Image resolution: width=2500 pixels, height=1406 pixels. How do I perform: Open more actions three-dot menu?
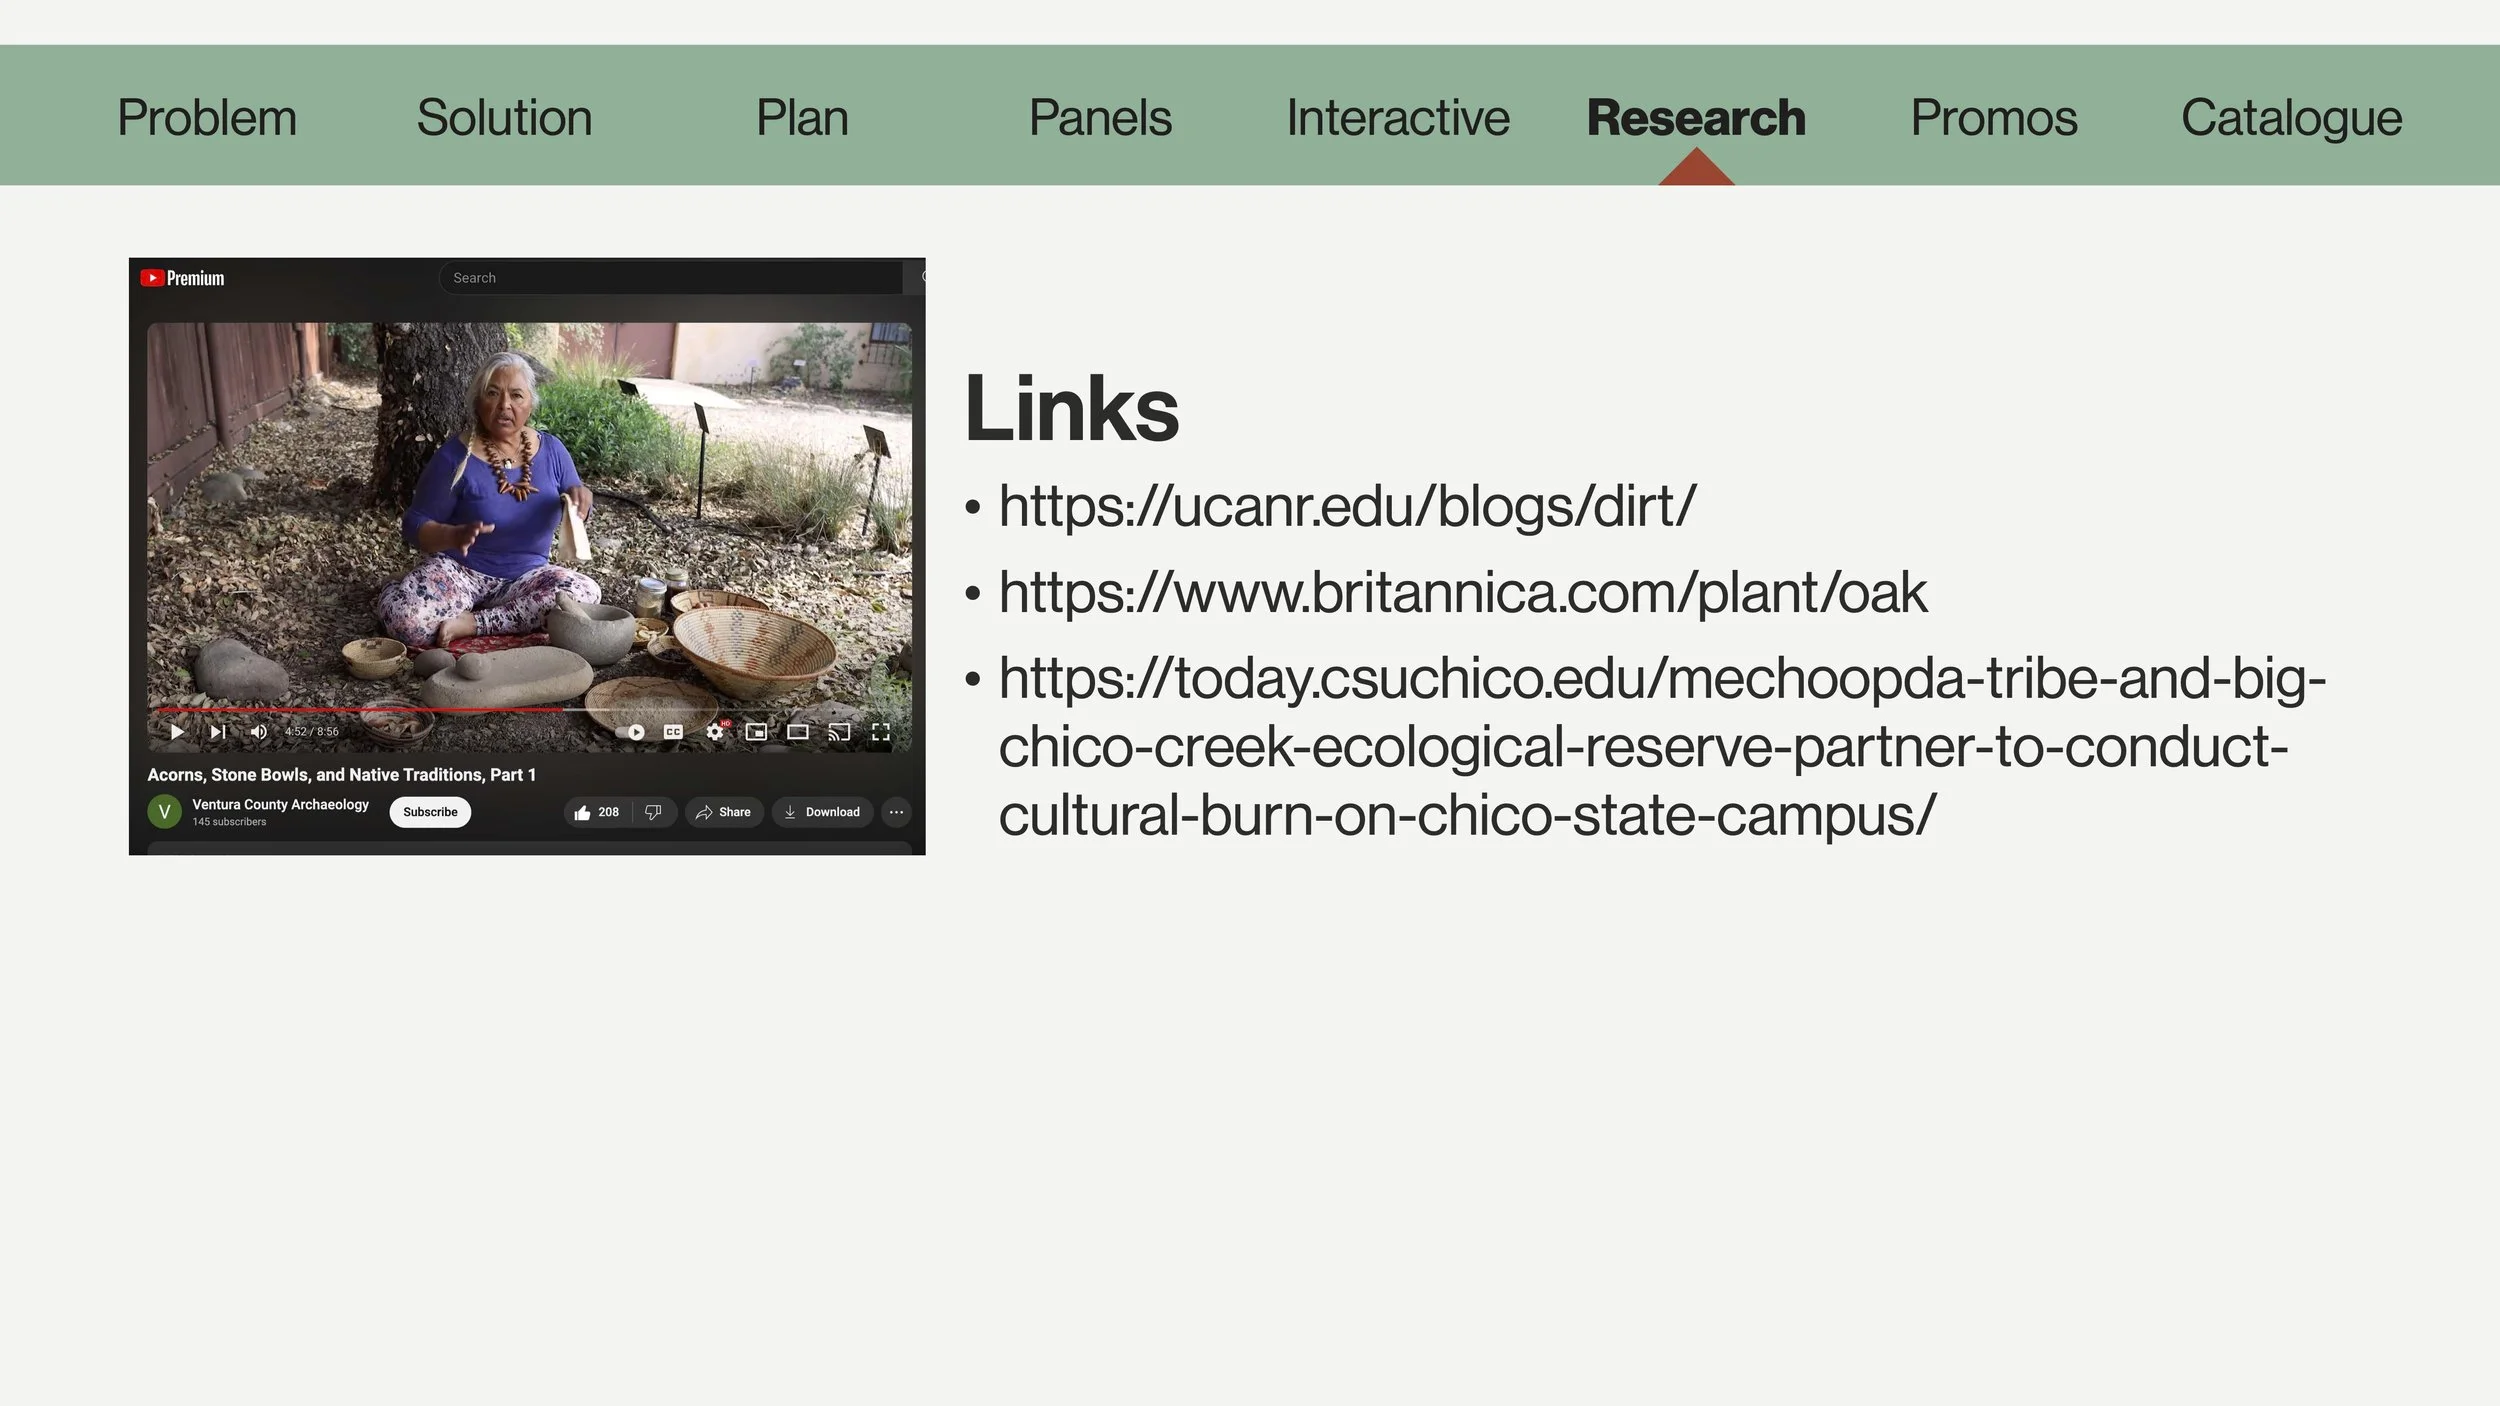click(896, 812)
